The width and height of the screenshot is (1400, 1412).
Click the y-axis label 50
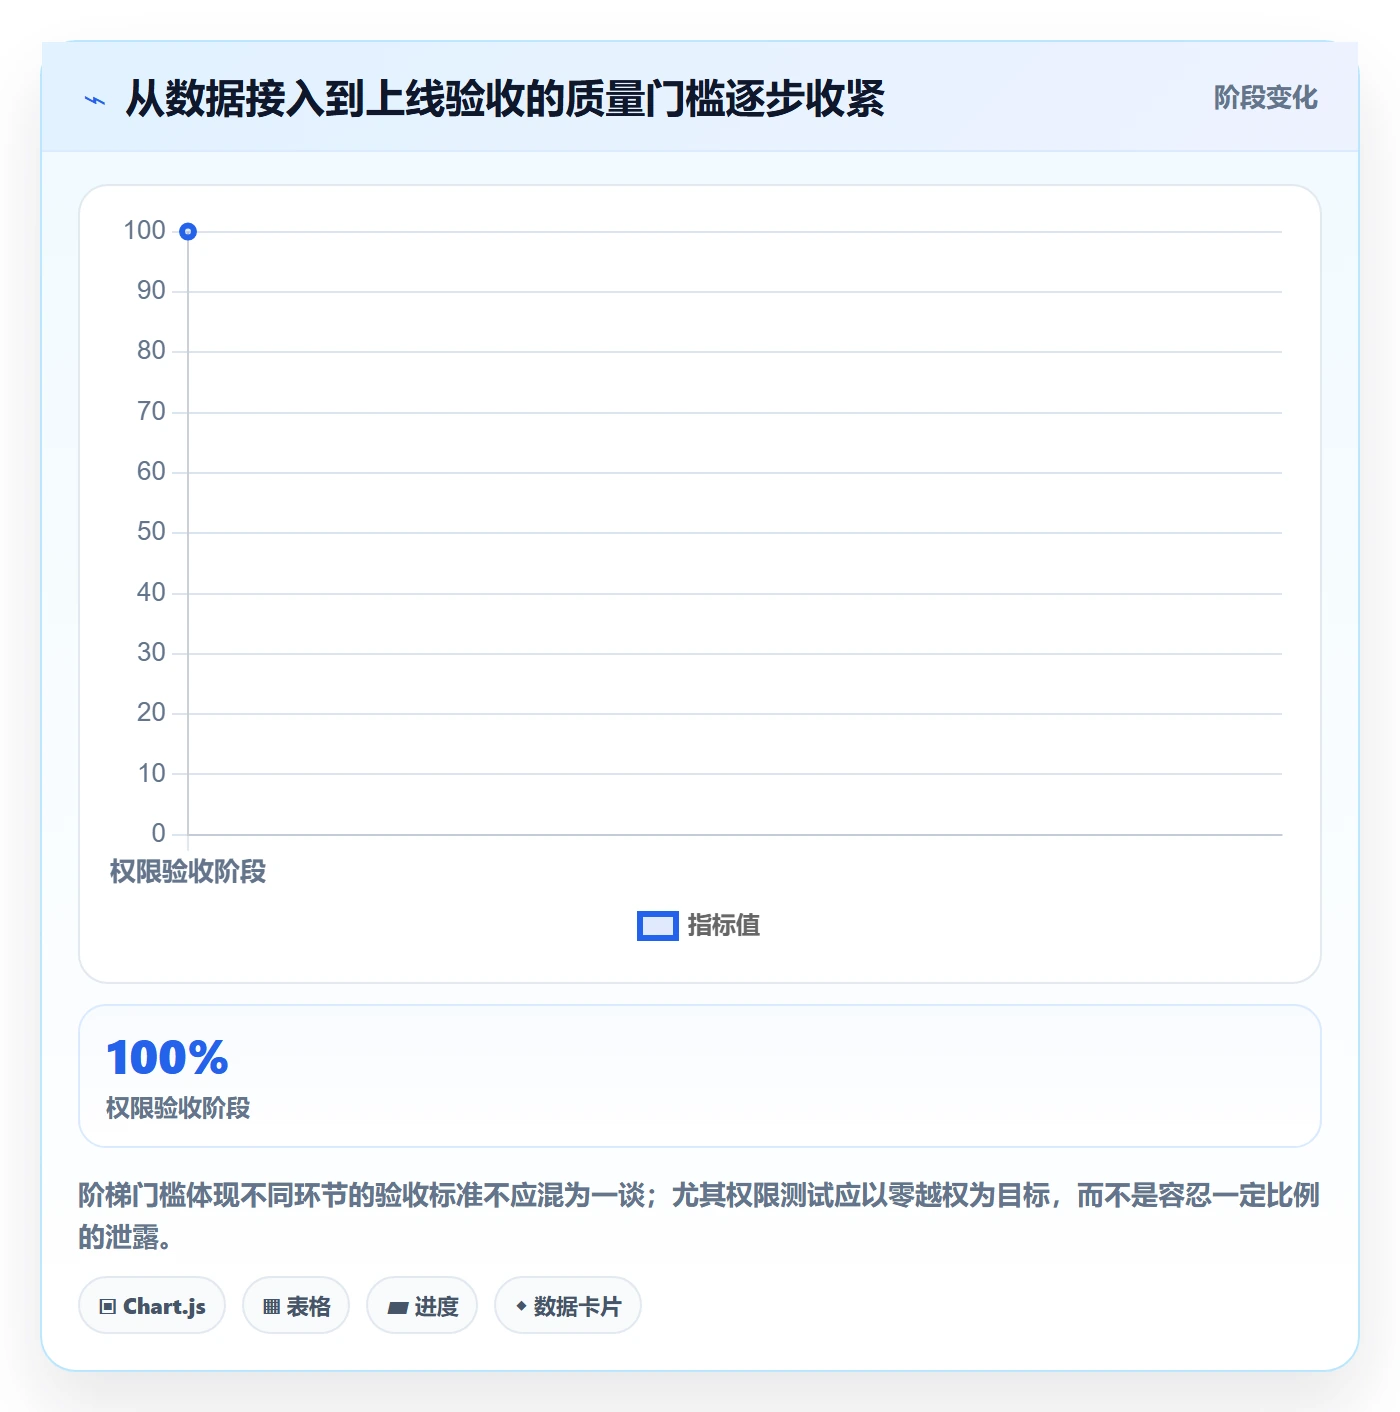151,532
